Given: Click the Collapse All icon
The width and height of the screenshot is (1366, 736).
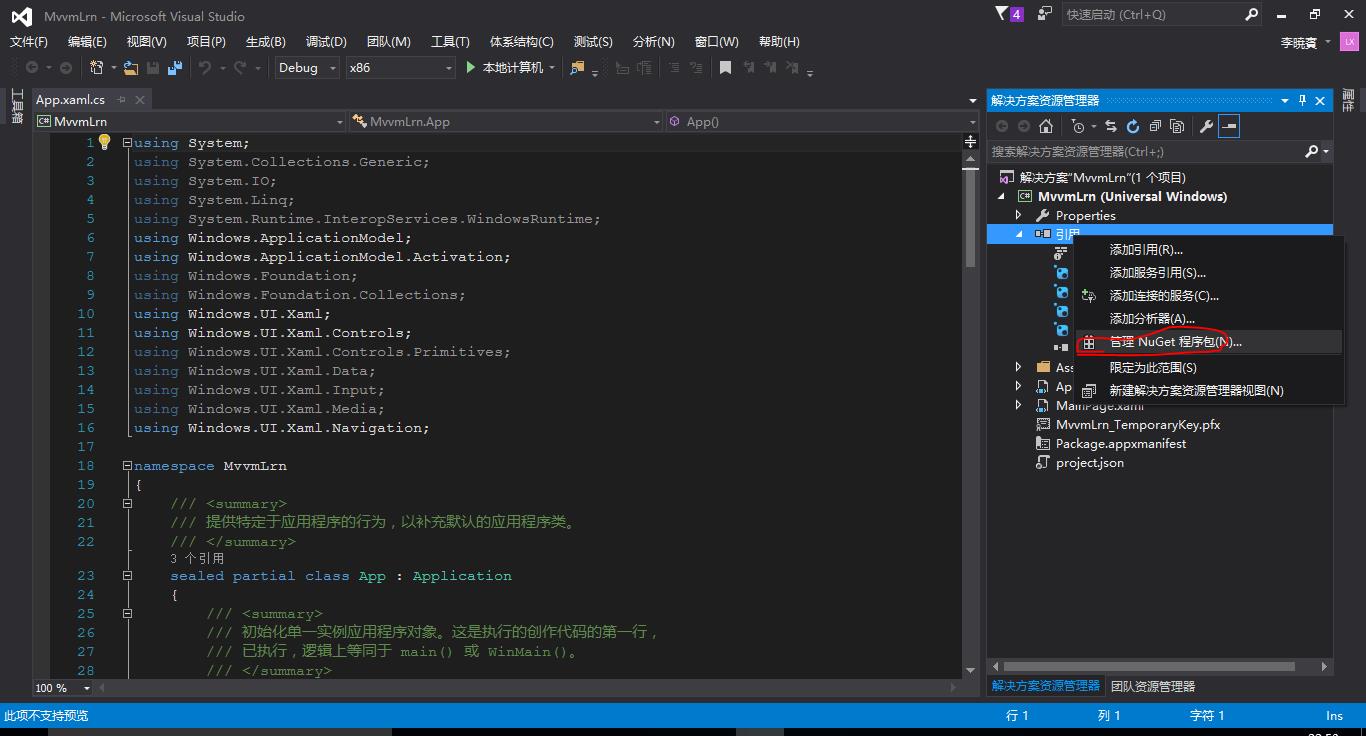Looking at the screenshot, I should coord(1155,126).
